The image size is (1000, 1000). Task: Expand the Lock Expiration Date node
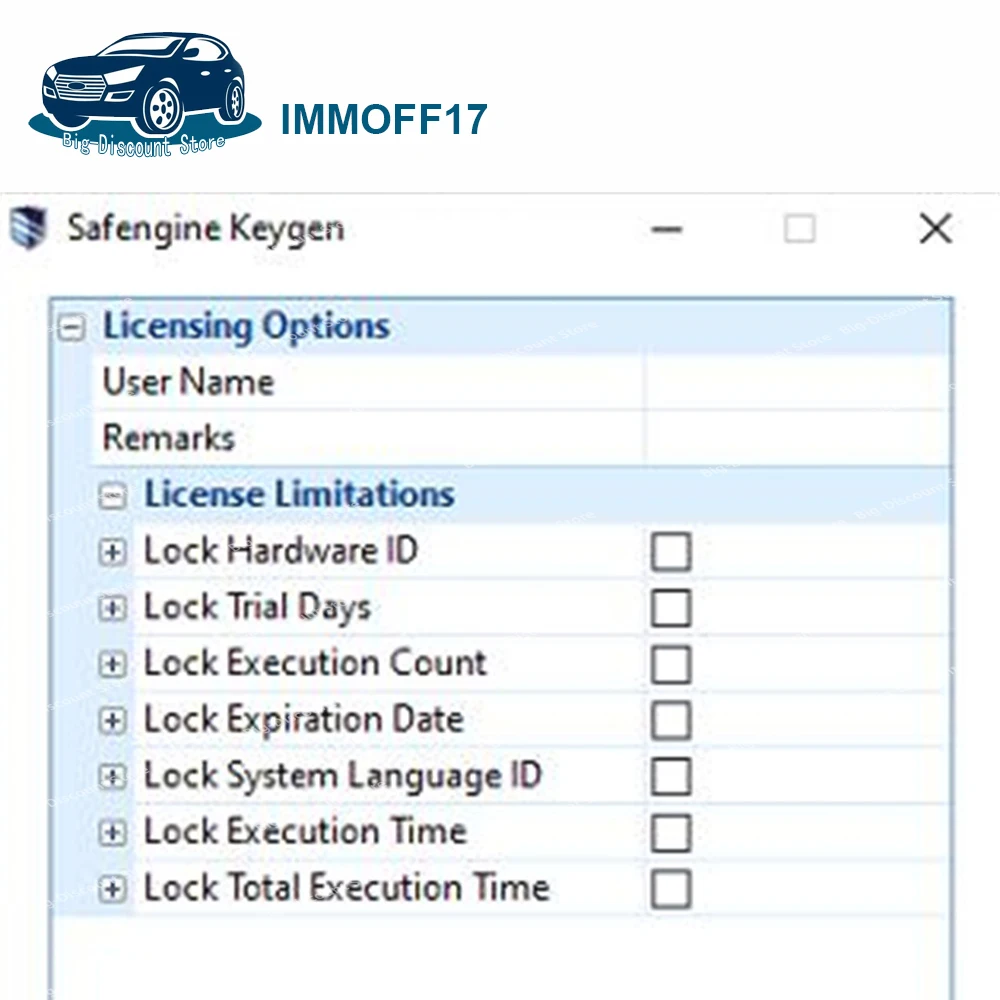click(x=114, y=720)
